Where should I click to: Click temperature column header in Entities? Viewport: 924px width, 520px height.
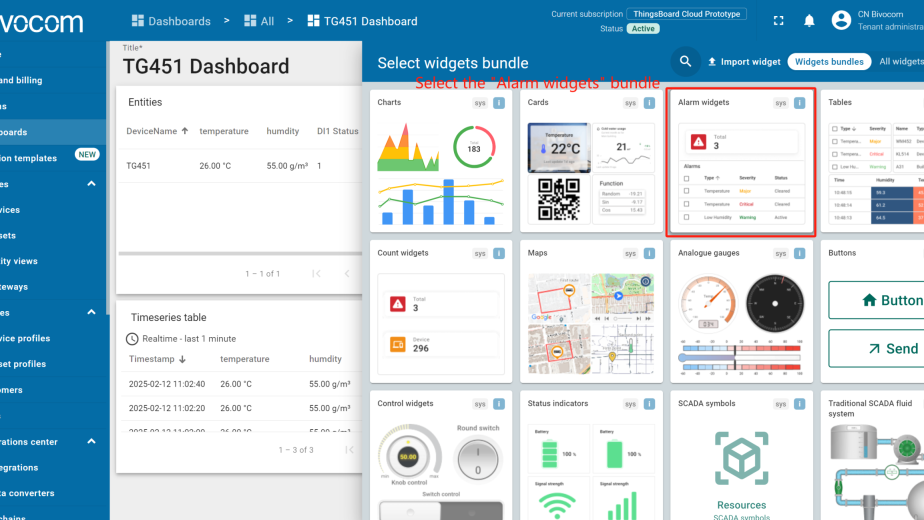tap(223, 131)
